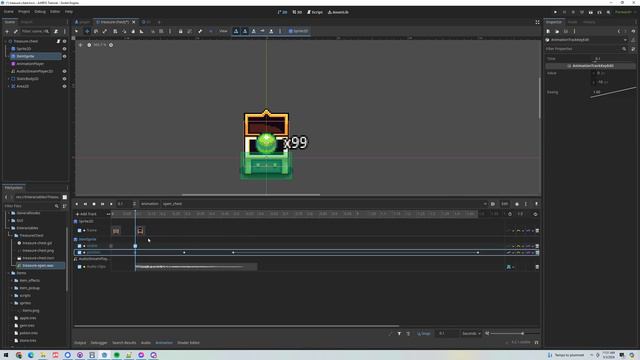Open the Debug menu

(x=40, y=12)
